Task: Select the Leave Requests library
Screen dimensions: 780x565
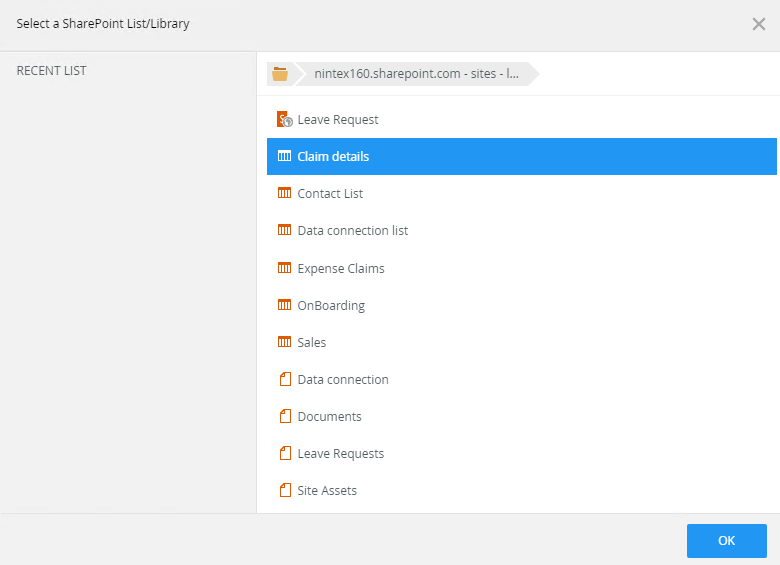Action: (x=340, y=454)
